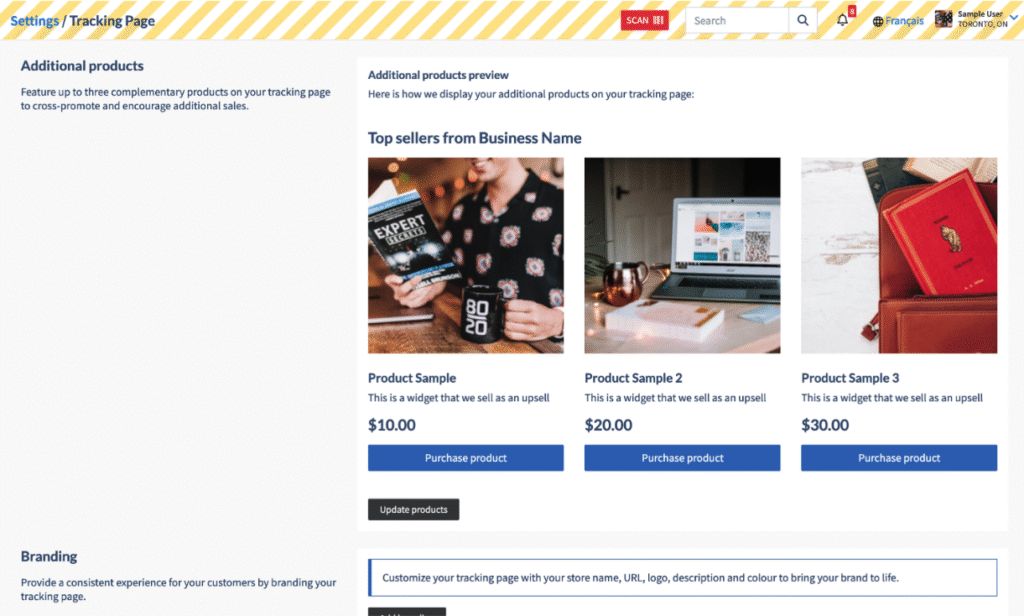Click the Sample User avatar image
1024x616 pixels.
click(943, 19)
